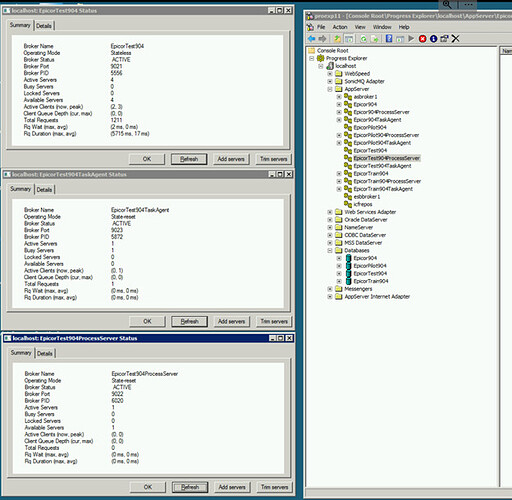Expand the WebSpeed folder node
This screenshot has width=512, height=500.
point(330,73)
